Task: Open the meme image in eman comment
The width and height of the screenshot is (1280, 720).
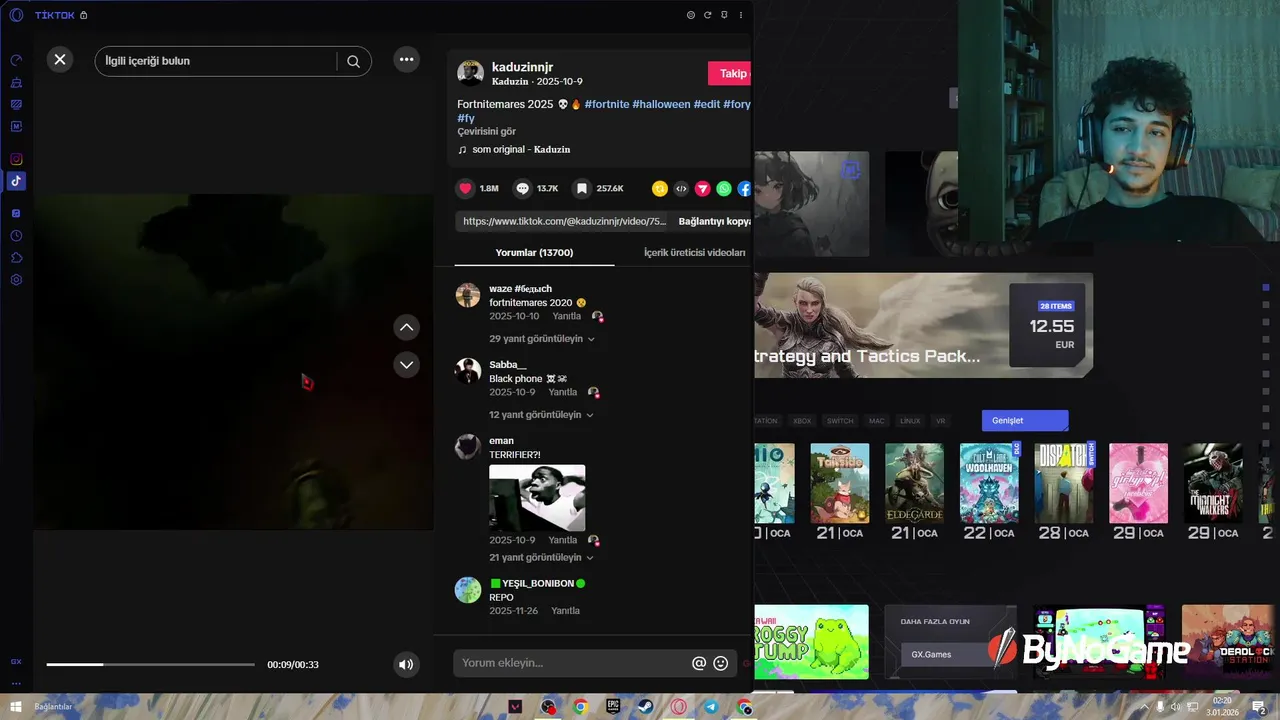Action: [537, 498]
